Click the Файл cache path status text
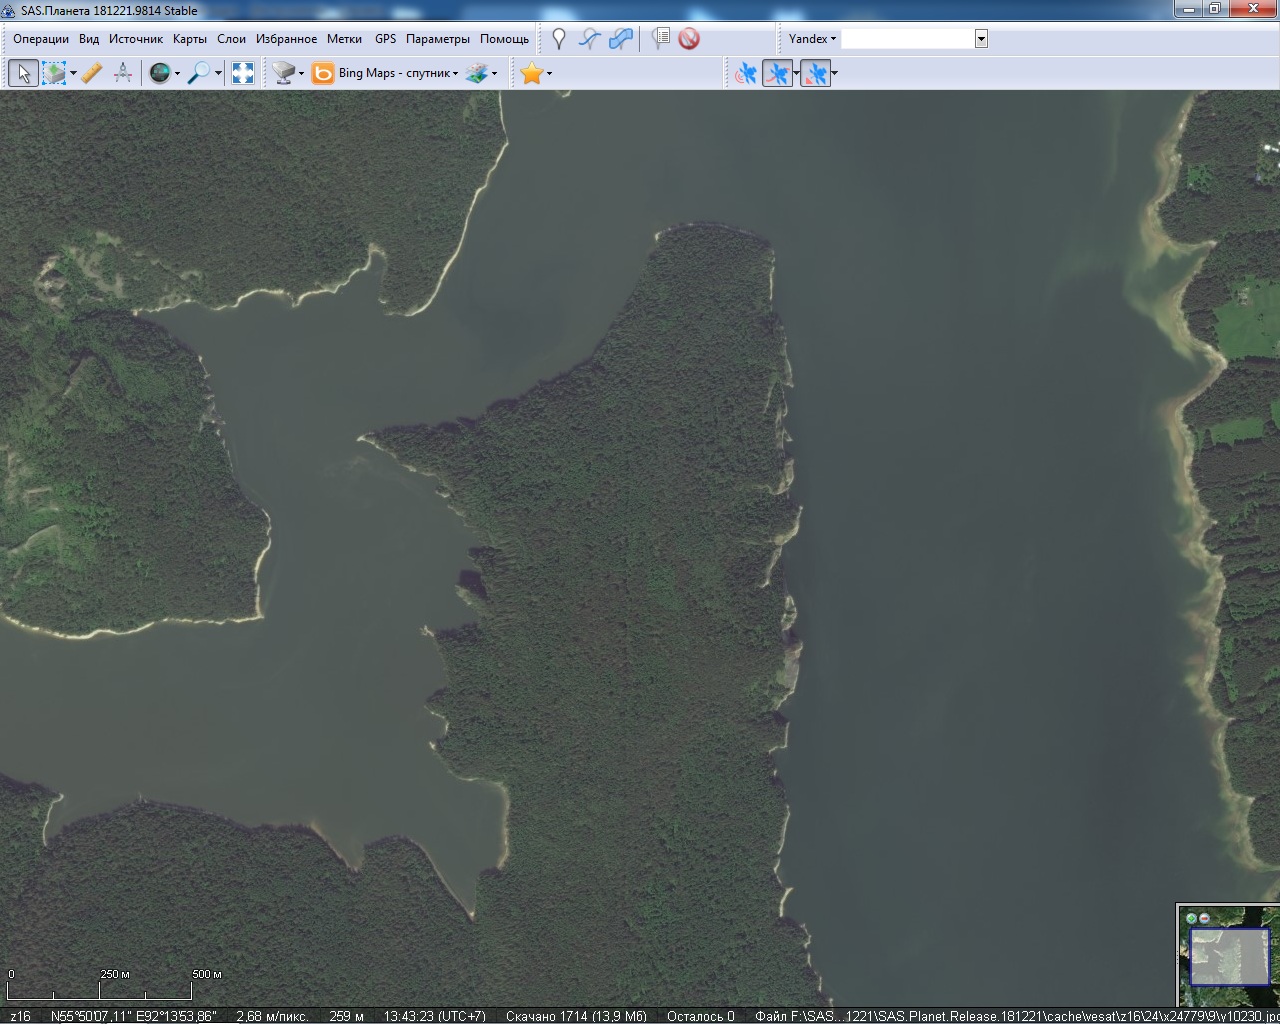 pyautogui.click(x=1017, y=1016)
